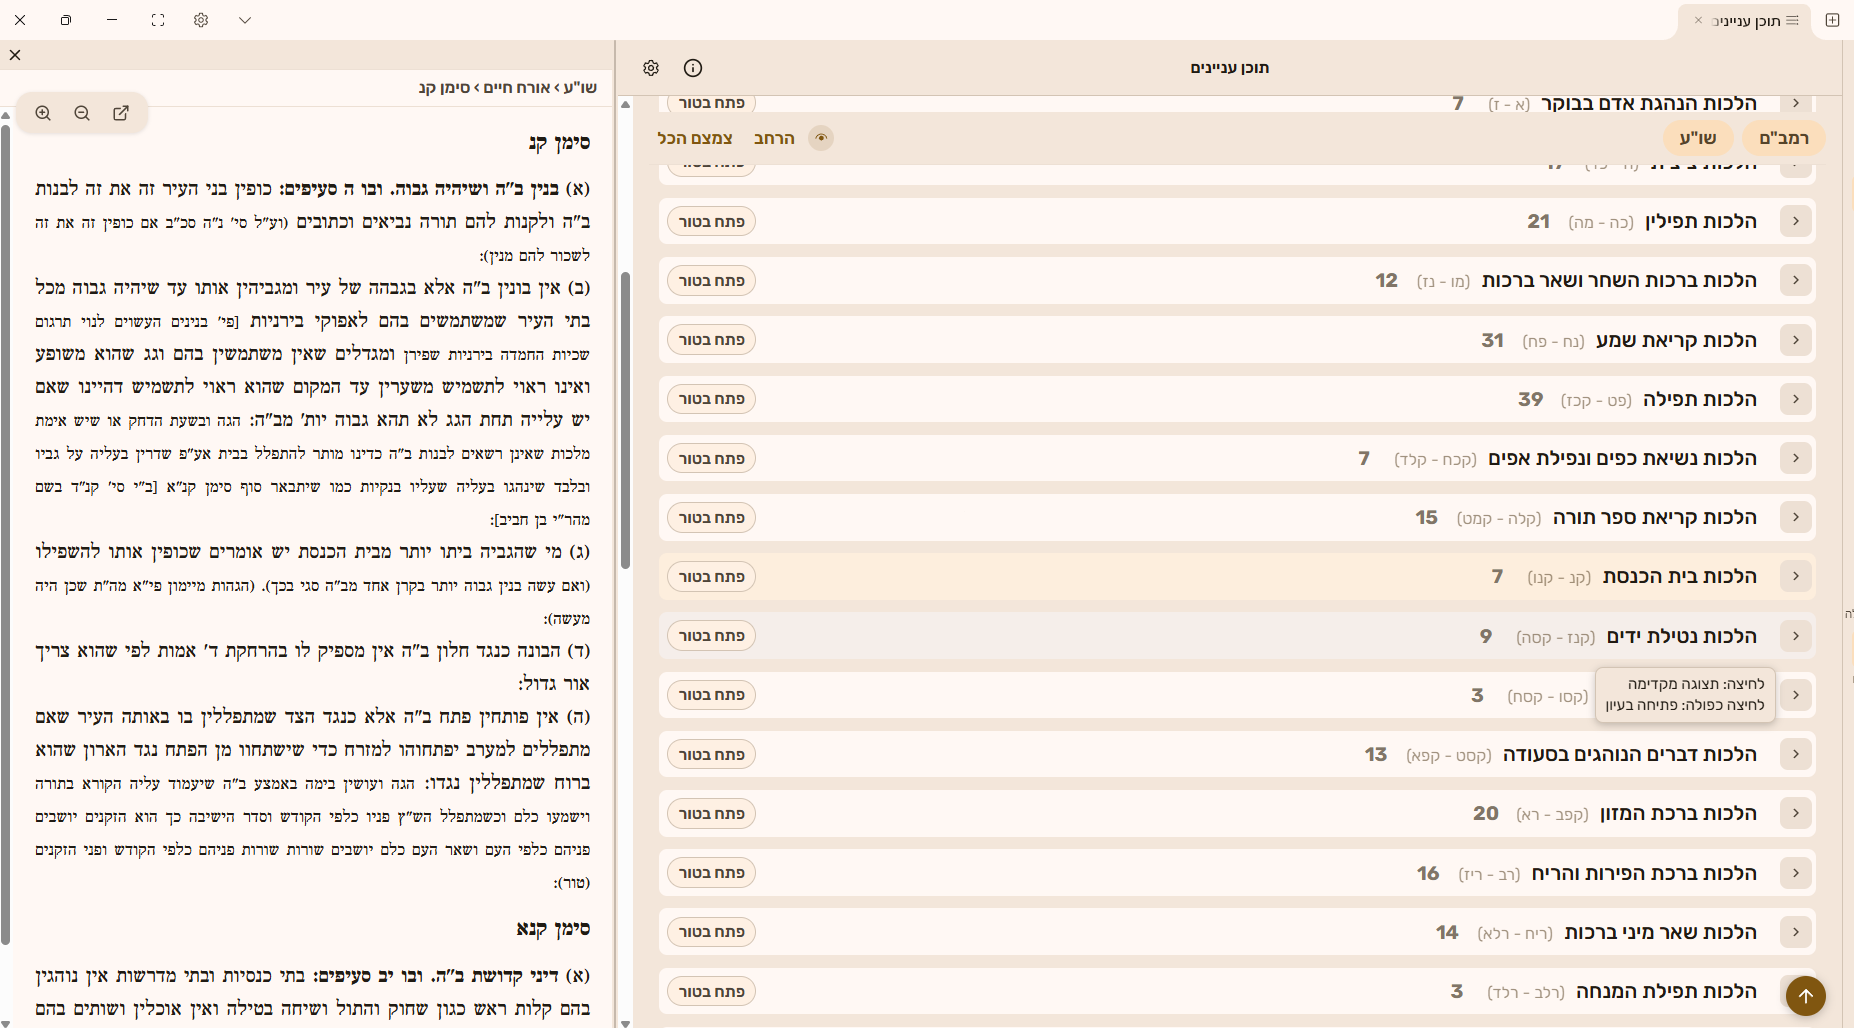The height and width of the screenshot is (1028, 1854).
Task: Open Tur button for הלכות קריאת ספר תורה
Action: tap(712, 518)
